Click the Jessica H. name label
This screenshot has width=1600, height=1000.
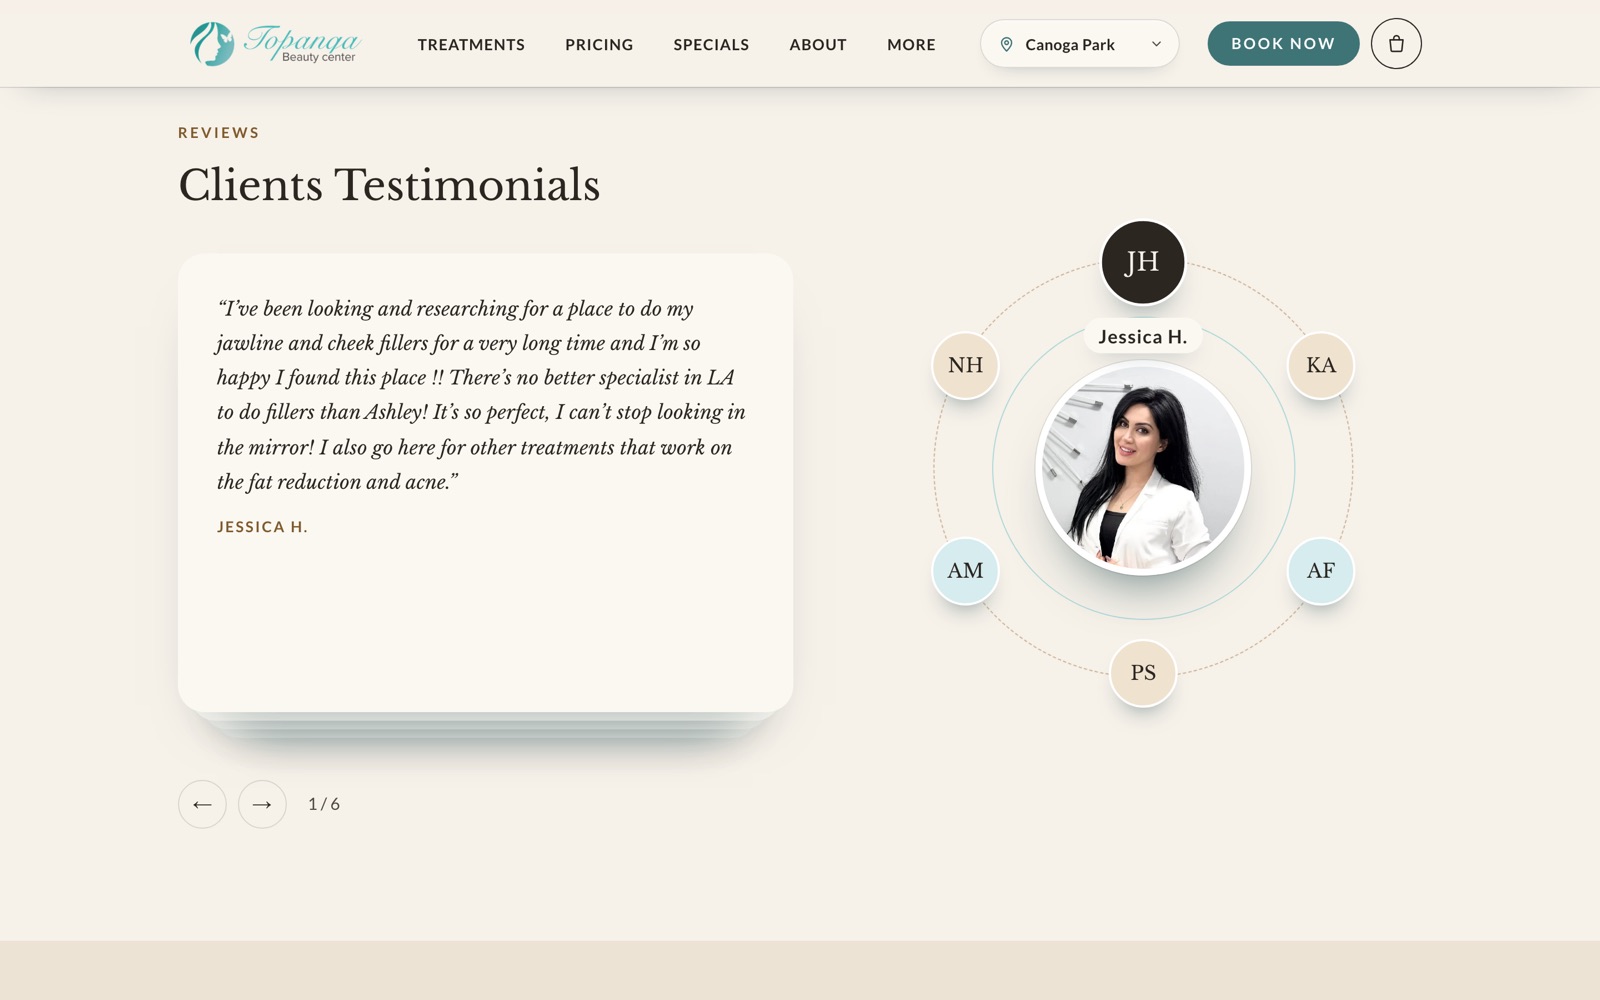(x=1143, y=337)
